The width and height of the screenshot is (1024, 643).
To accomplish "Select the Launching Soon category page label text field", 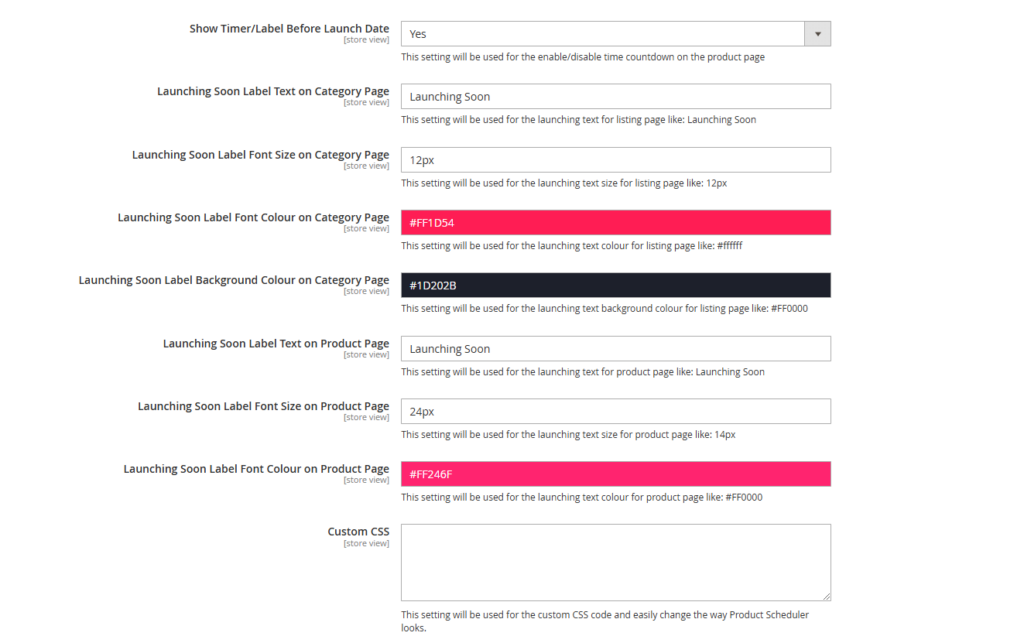I will [615, 96].
